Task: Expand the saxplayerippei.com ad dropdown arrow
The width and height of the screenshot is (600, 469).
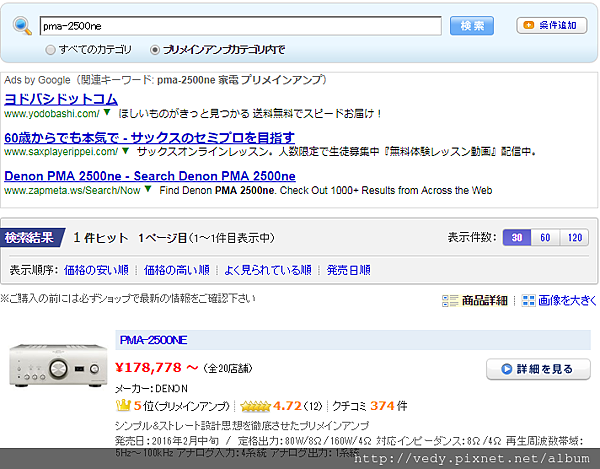Action: pyautogui.click(x=125, y=151)
